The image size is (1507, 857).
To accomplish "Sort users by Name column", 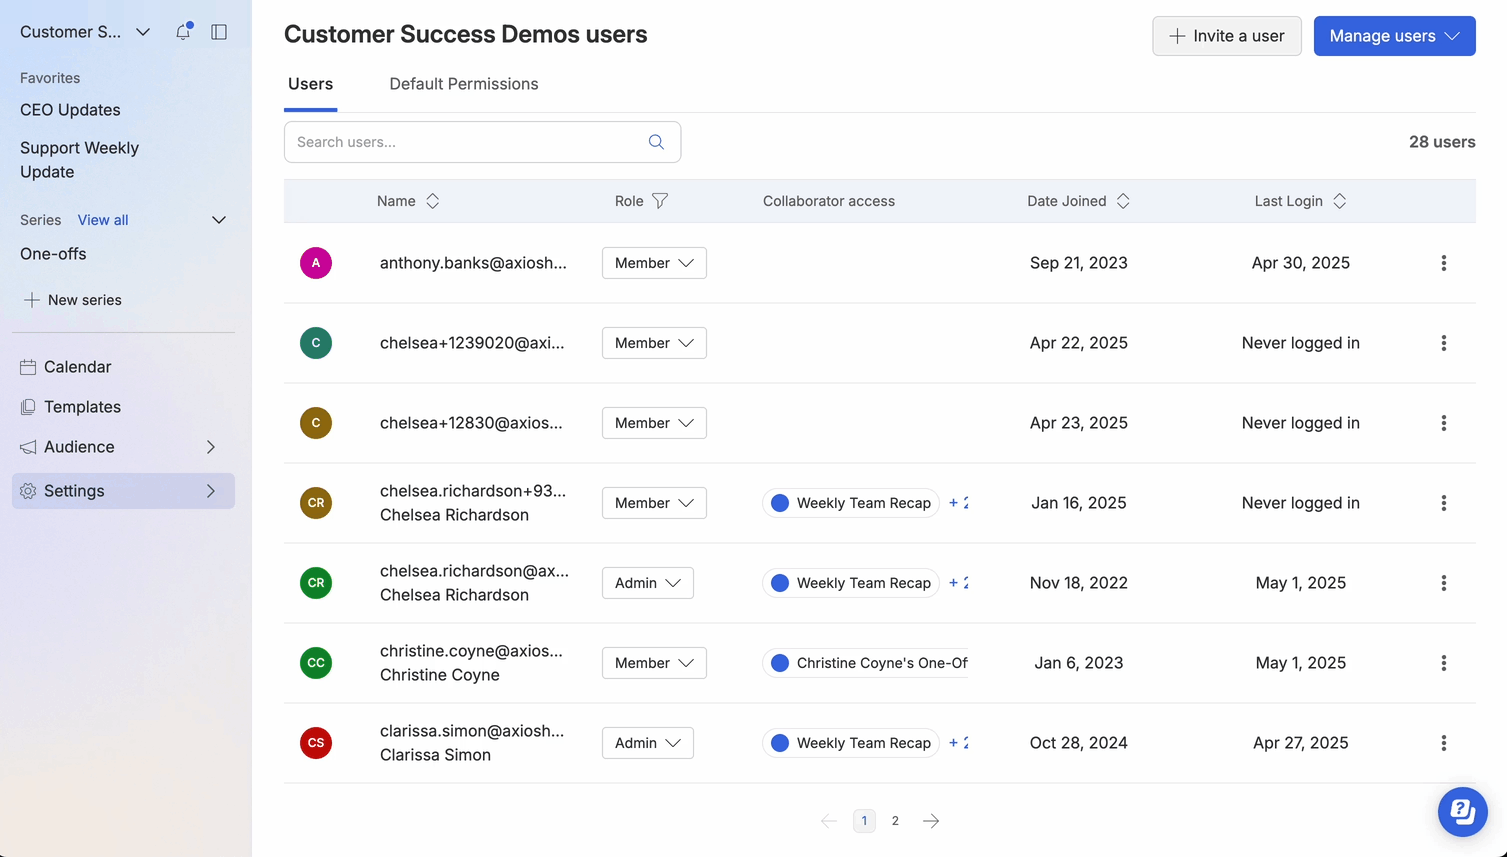I will [432, 201].
